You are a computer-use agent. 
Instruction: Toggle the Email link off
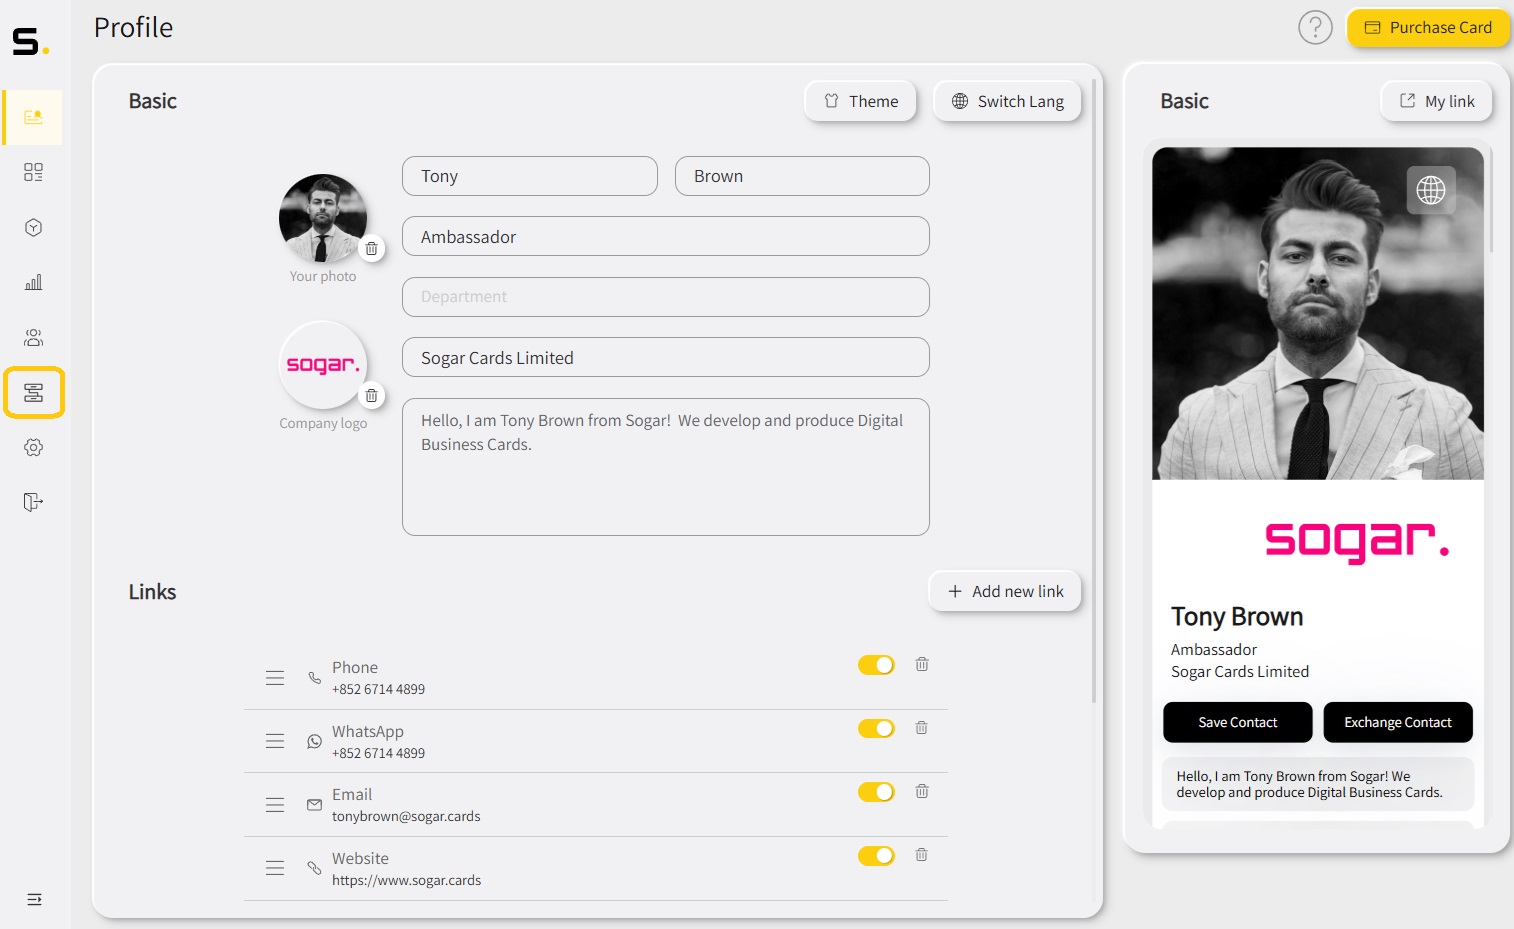(x=876, y=792)
